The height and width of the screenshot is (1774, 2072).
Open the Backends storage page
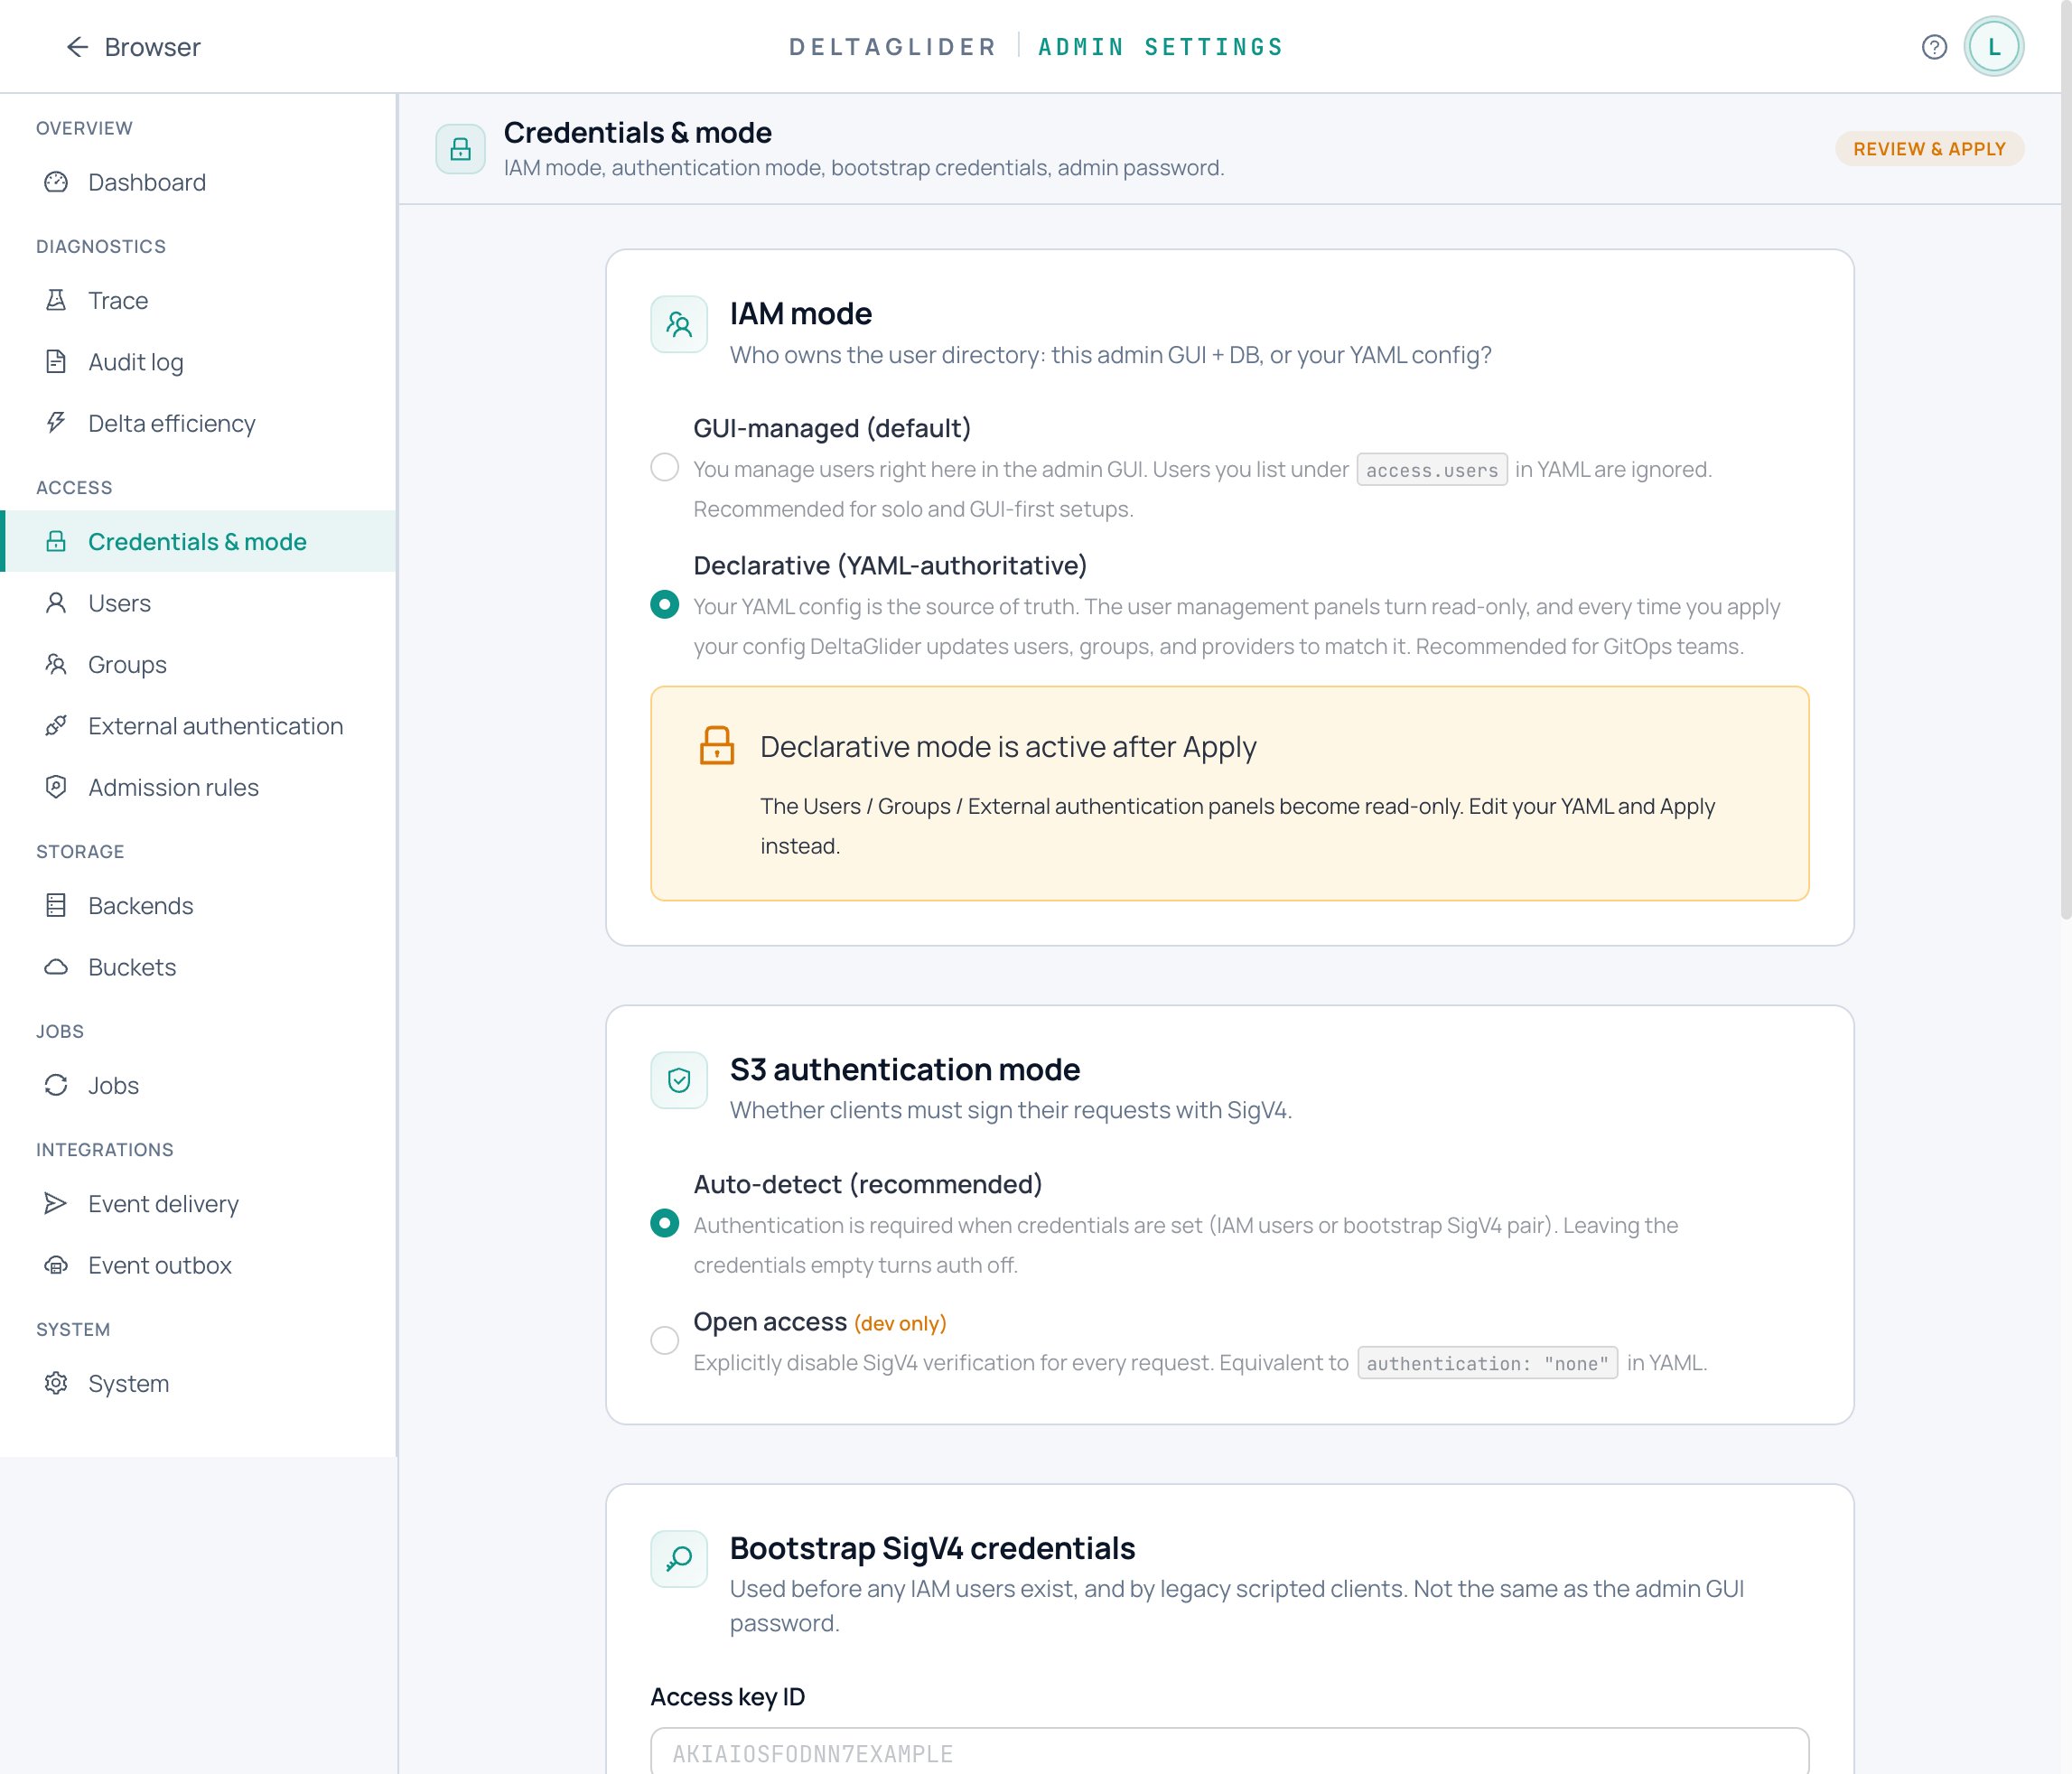click(x=199, y=905)
